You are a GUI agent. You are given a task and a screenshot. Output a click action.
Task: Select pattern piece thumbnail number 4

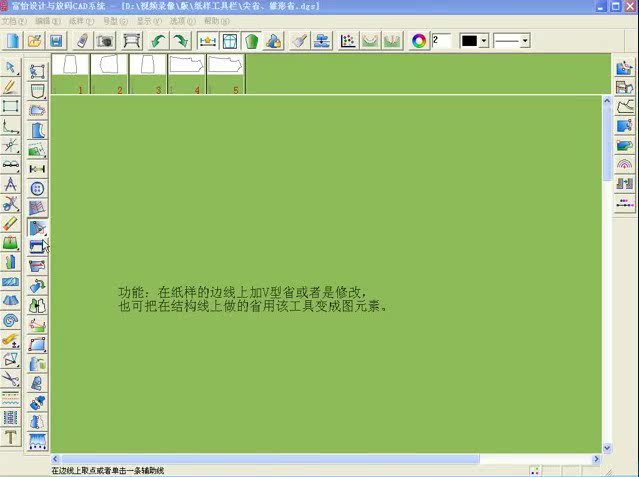186,74
